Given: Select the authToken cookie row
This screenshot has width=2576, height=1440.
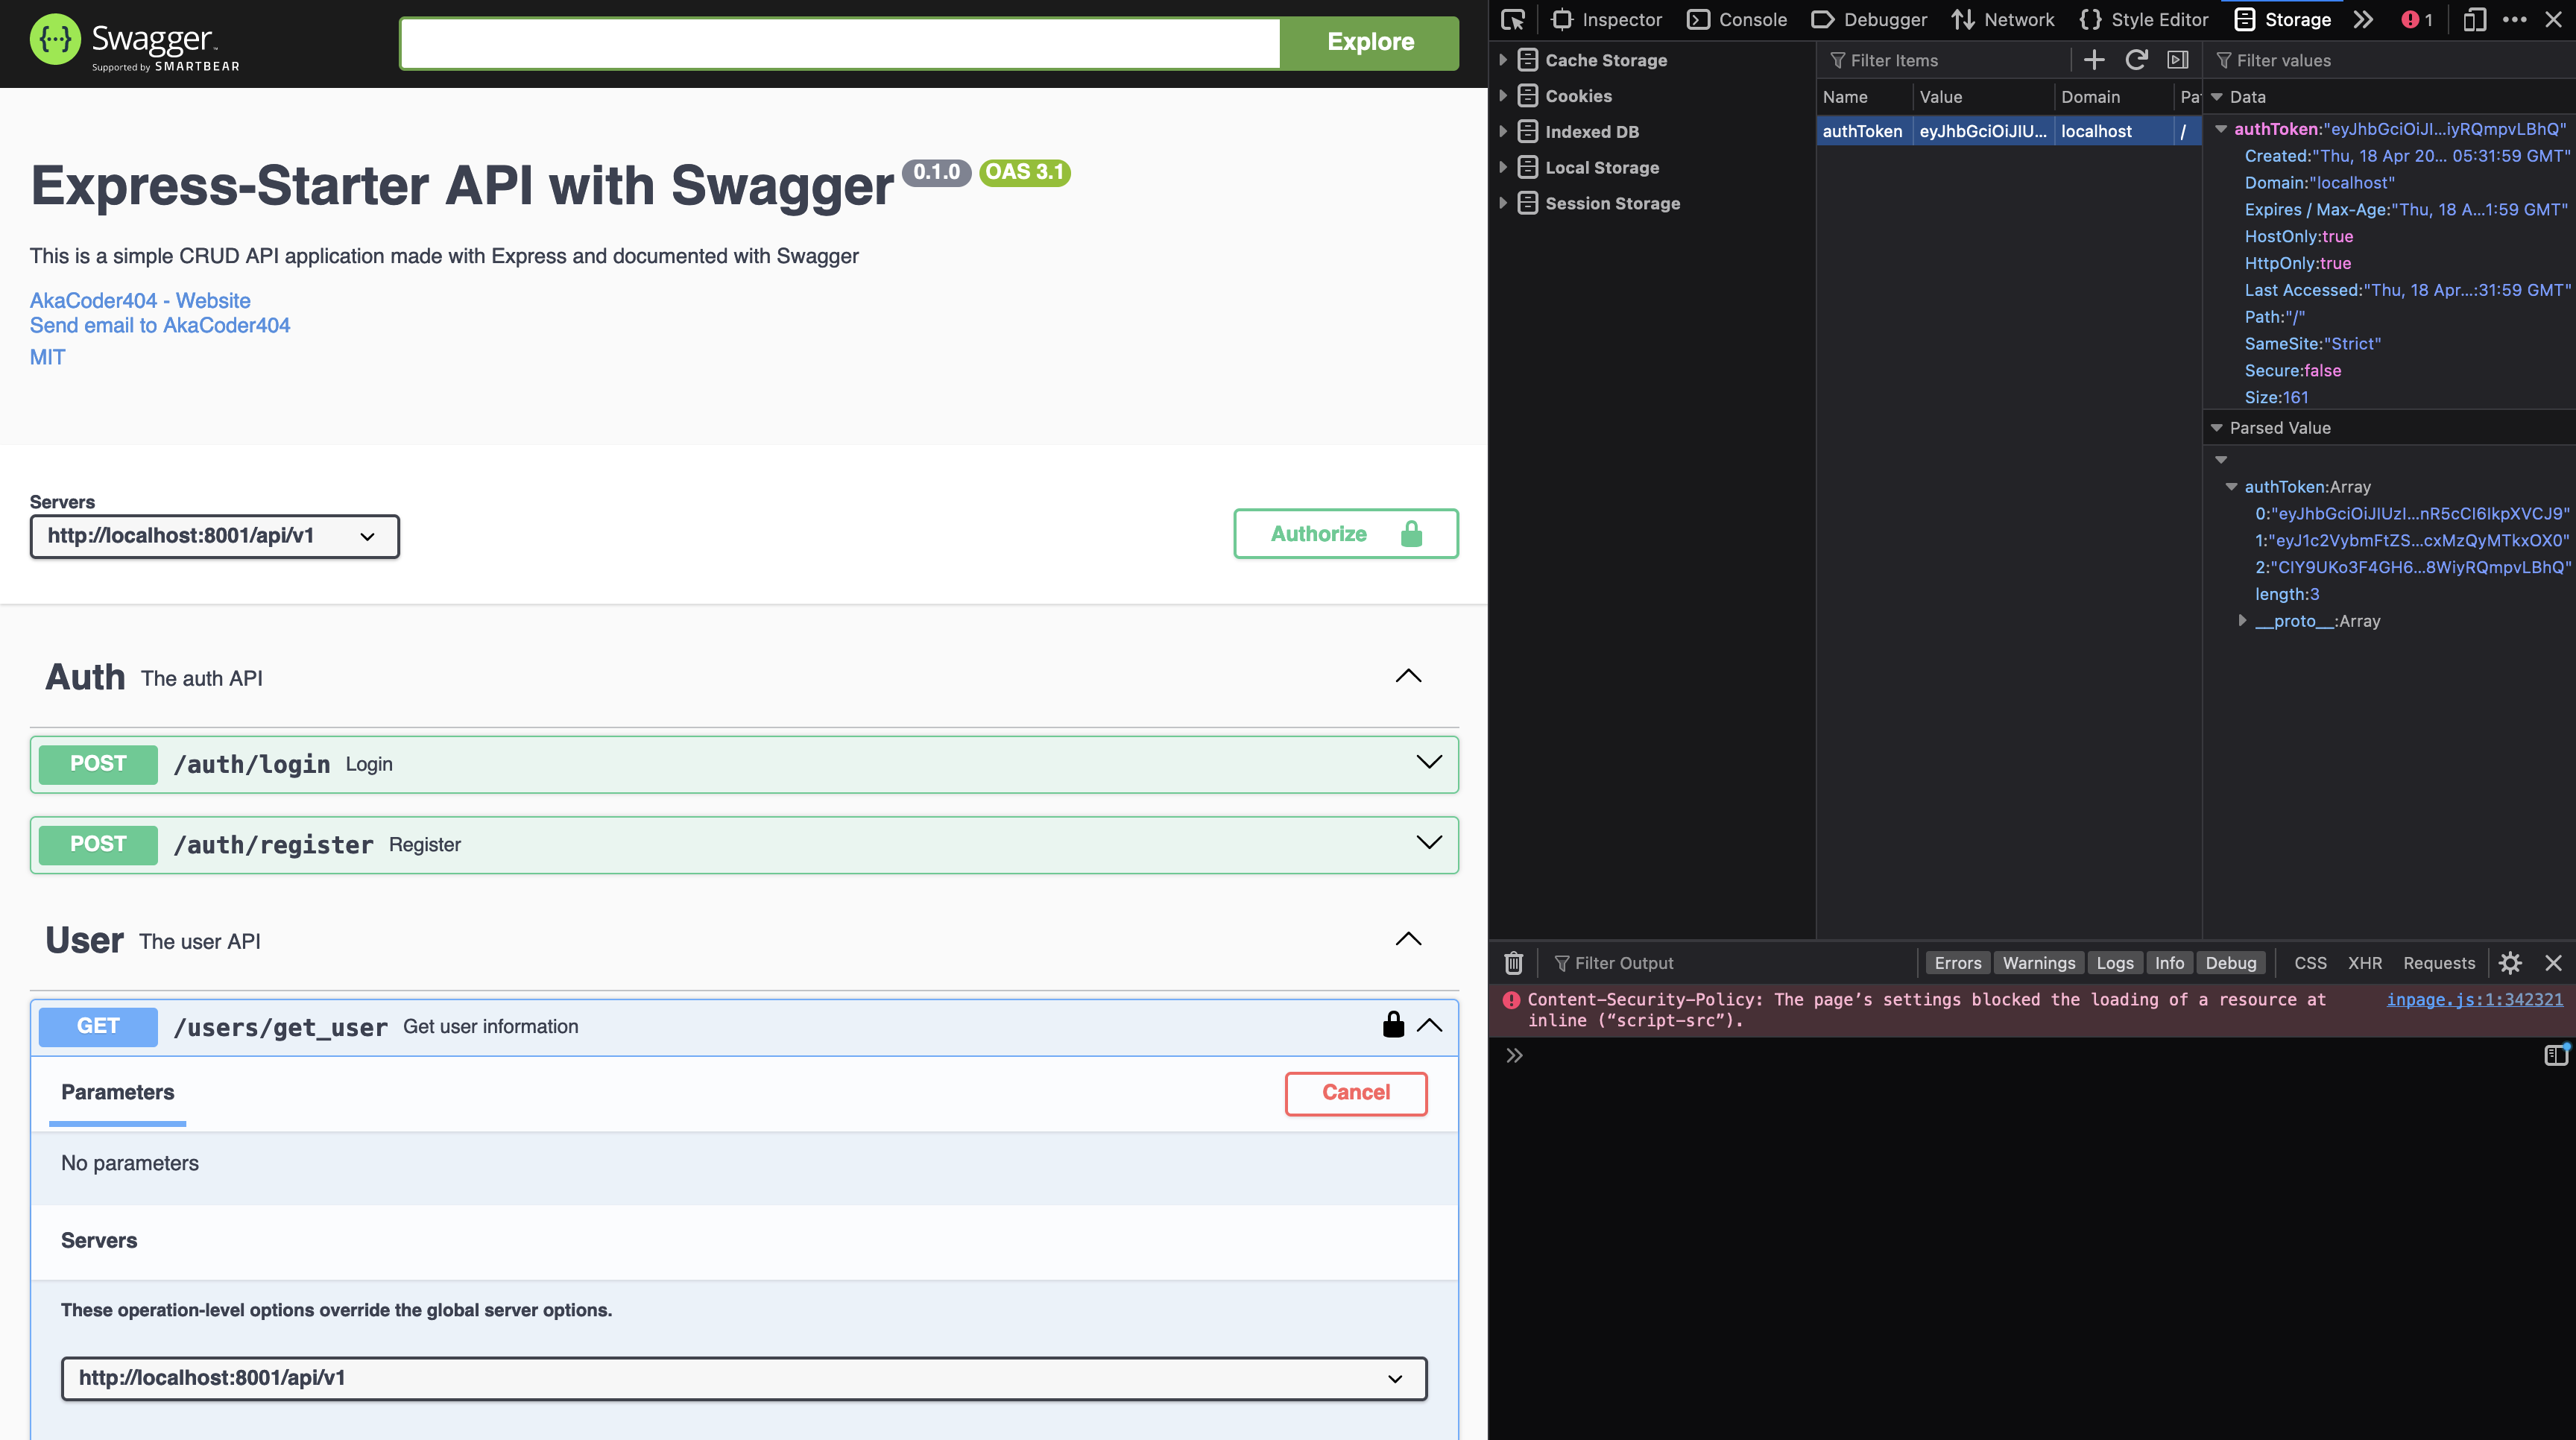Looking at the screenshot, I should coord(2008,131).
